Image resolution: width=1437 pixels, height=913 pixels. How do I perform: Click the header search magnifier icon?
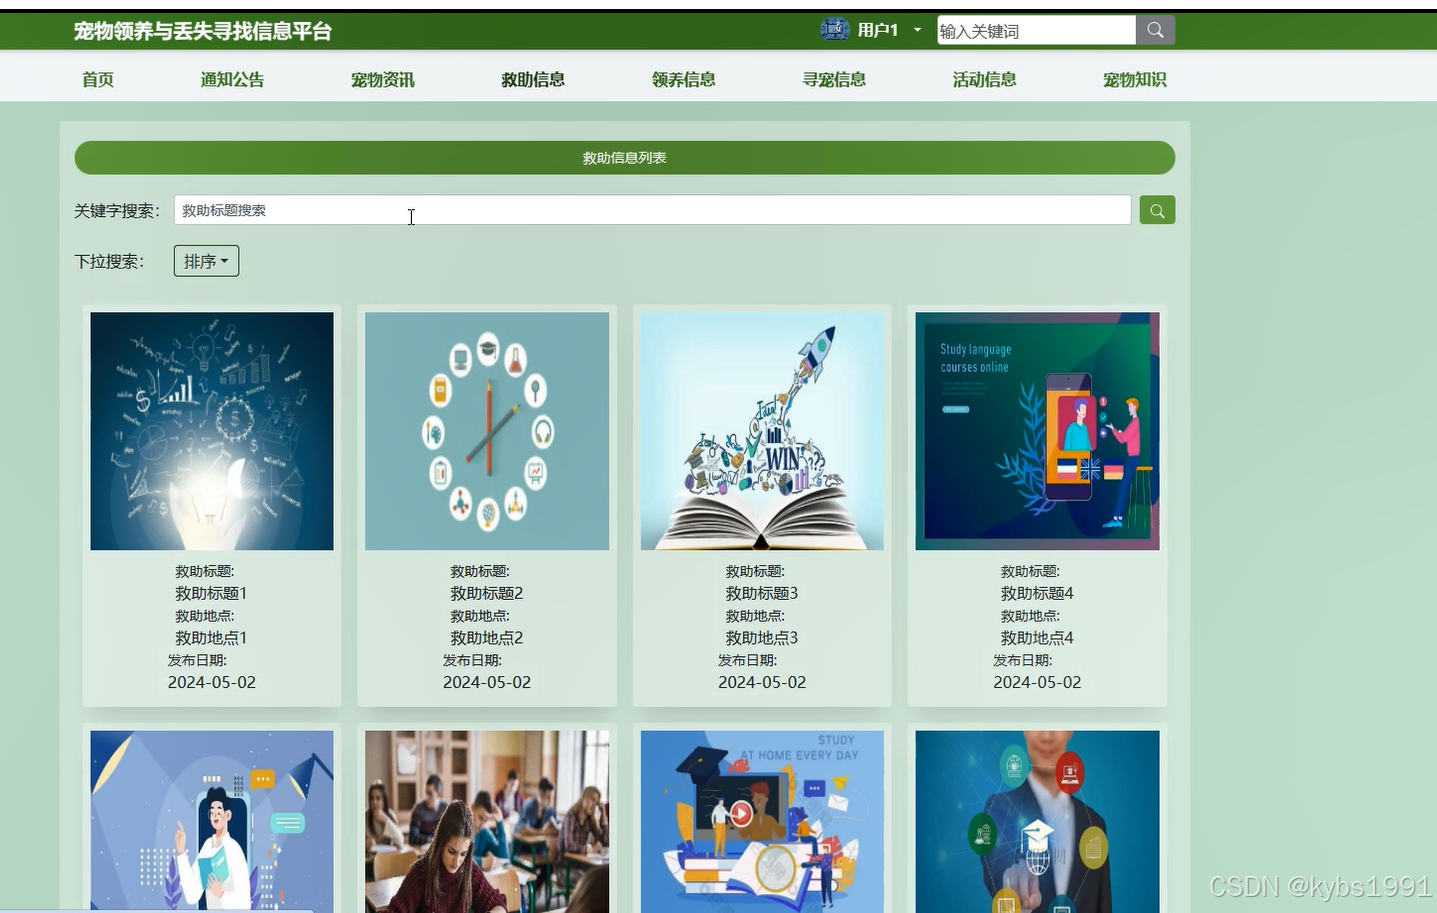coord(1155,30)
